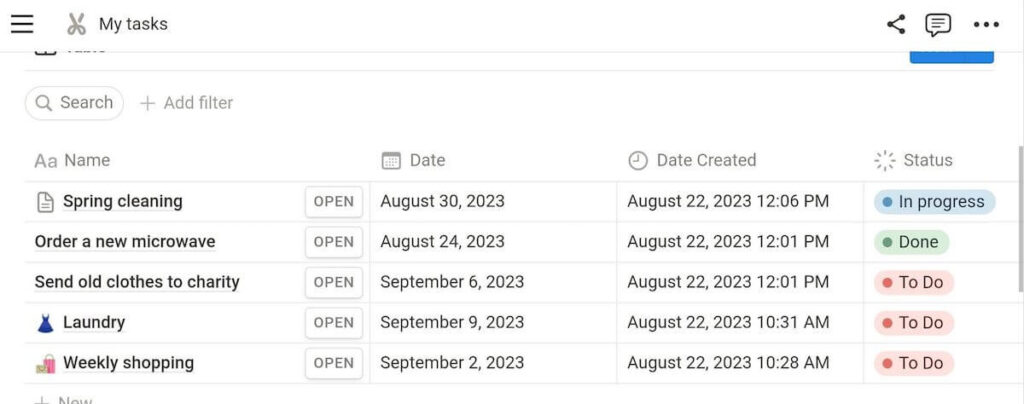
Task: Open the three-dot more options menu
Action: click(986, 24)
